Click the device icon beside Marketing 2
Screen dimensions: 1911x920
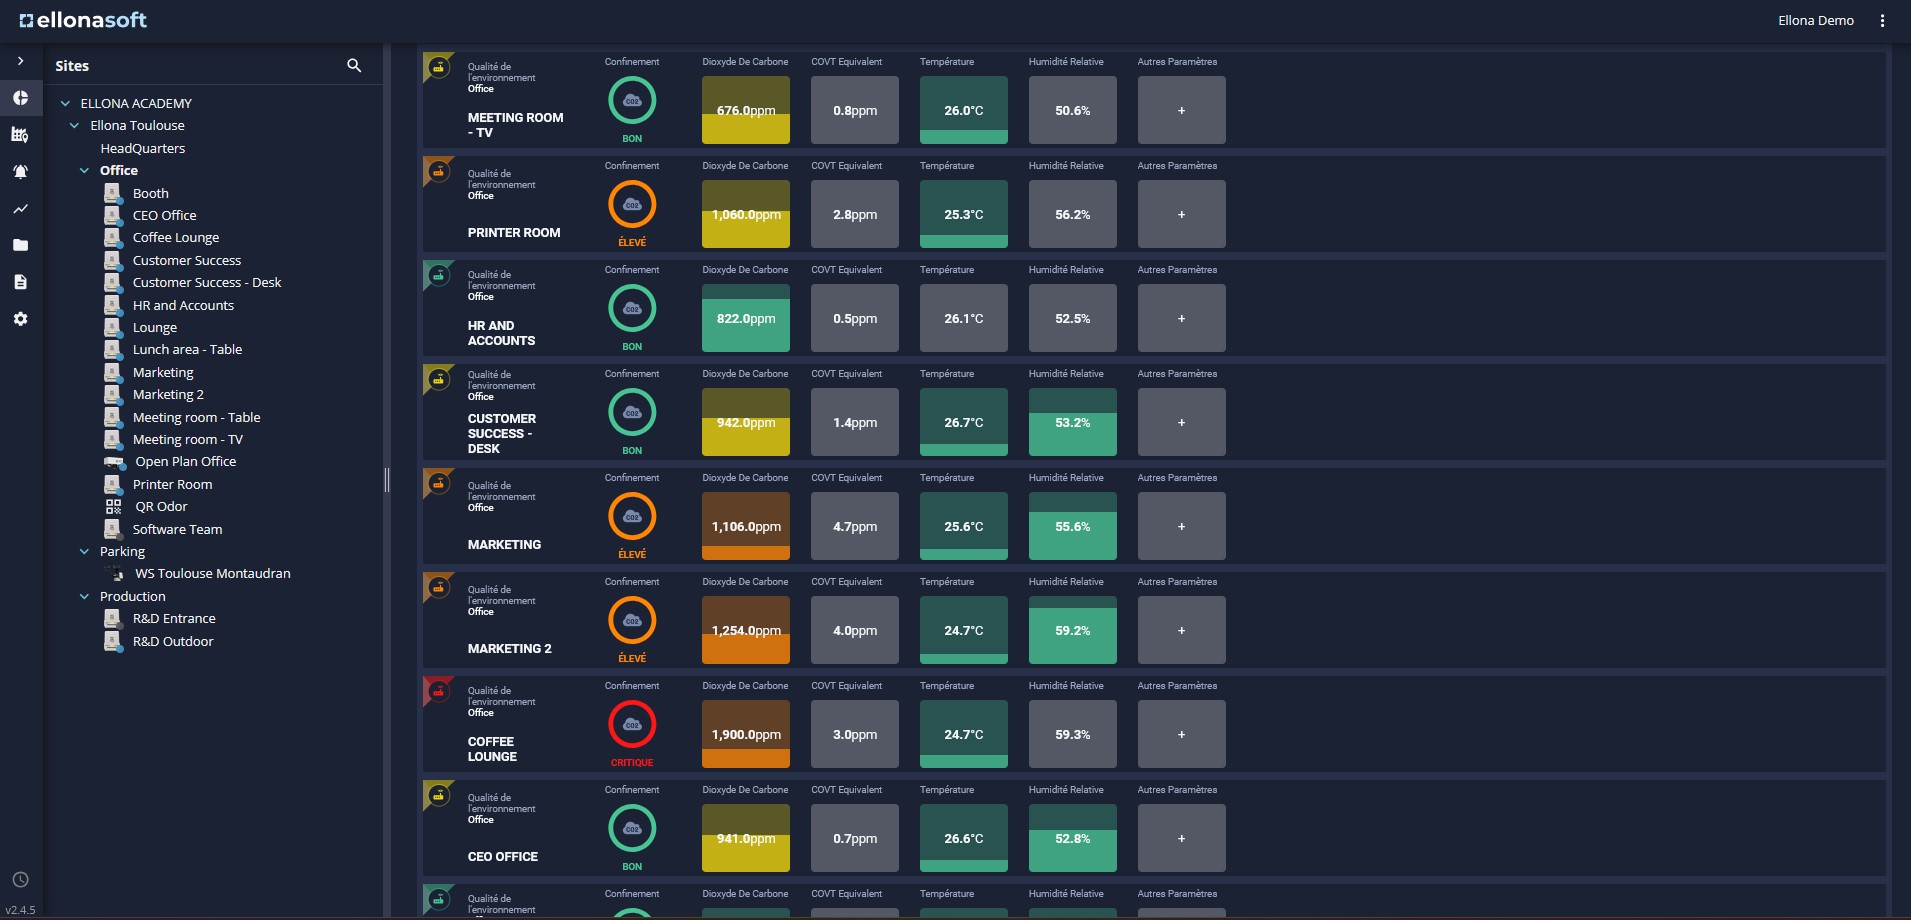coord(113,394)
